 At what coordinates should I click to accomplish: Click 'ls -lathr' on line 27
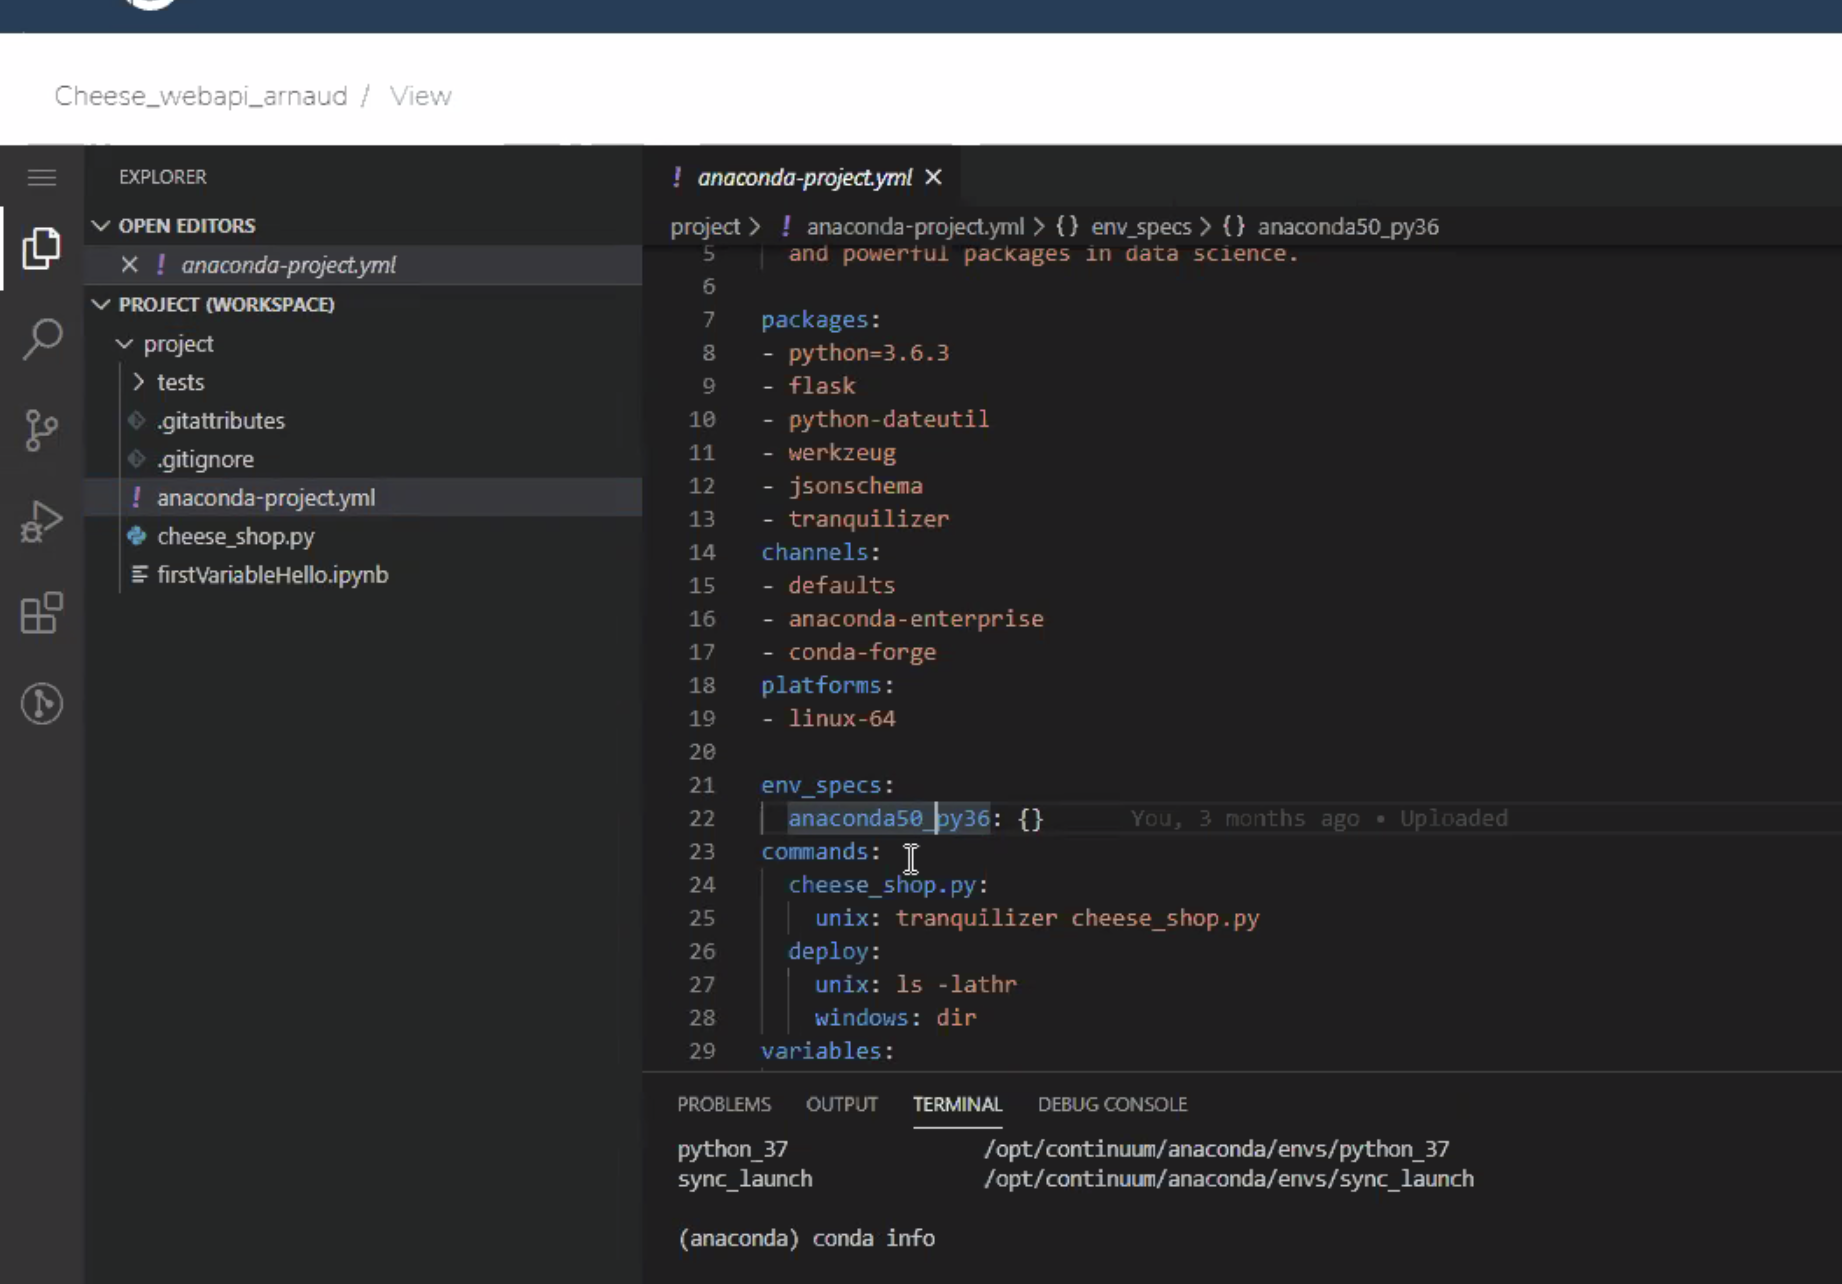tap(956, 984)
